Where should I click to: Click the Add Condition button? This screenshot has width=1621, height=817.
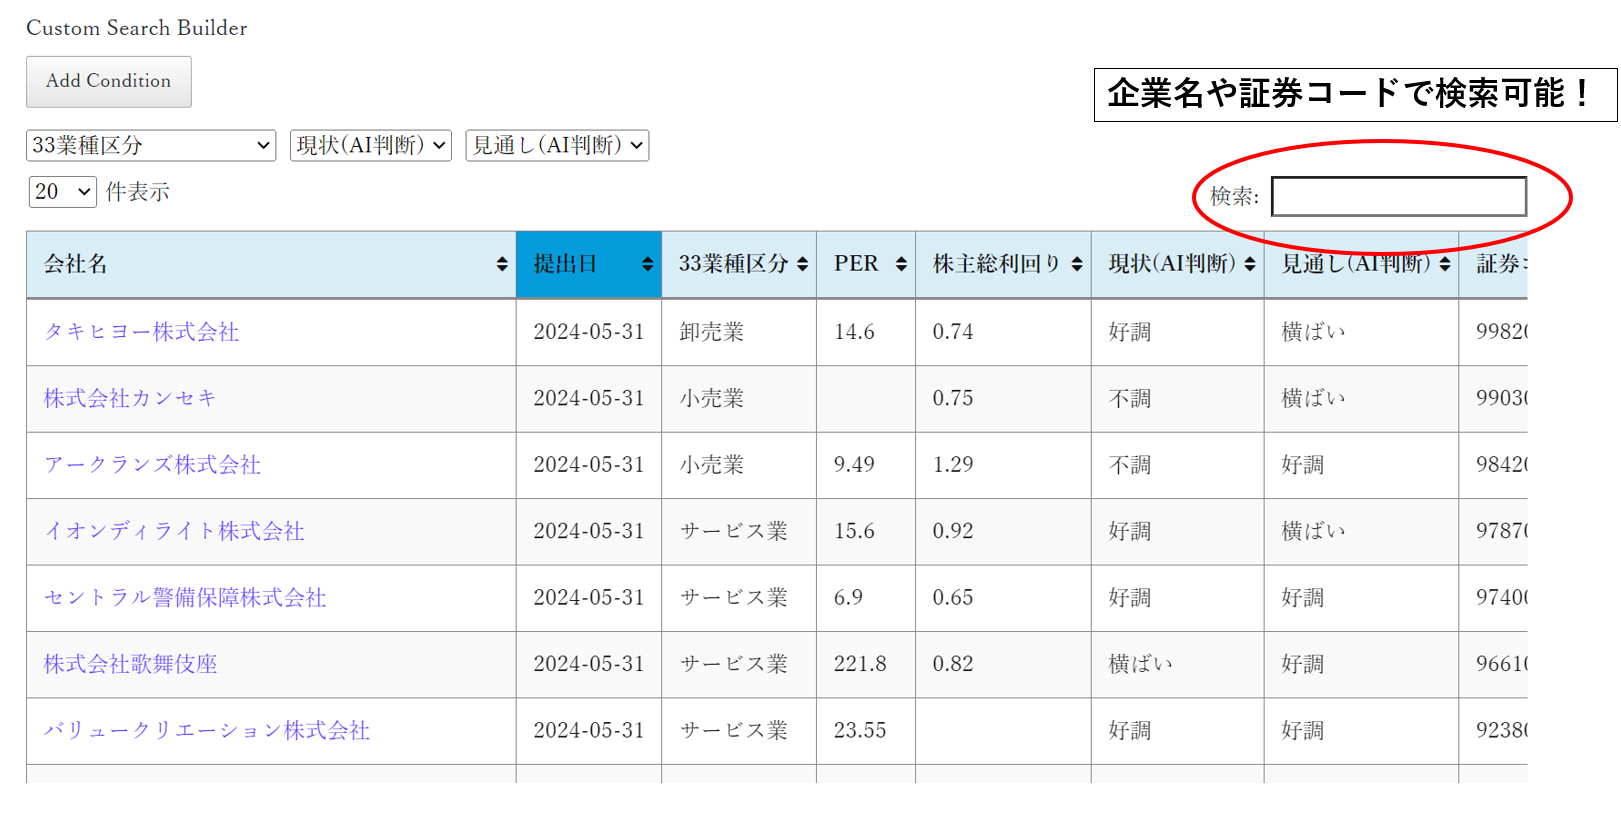tap(108, 81)
